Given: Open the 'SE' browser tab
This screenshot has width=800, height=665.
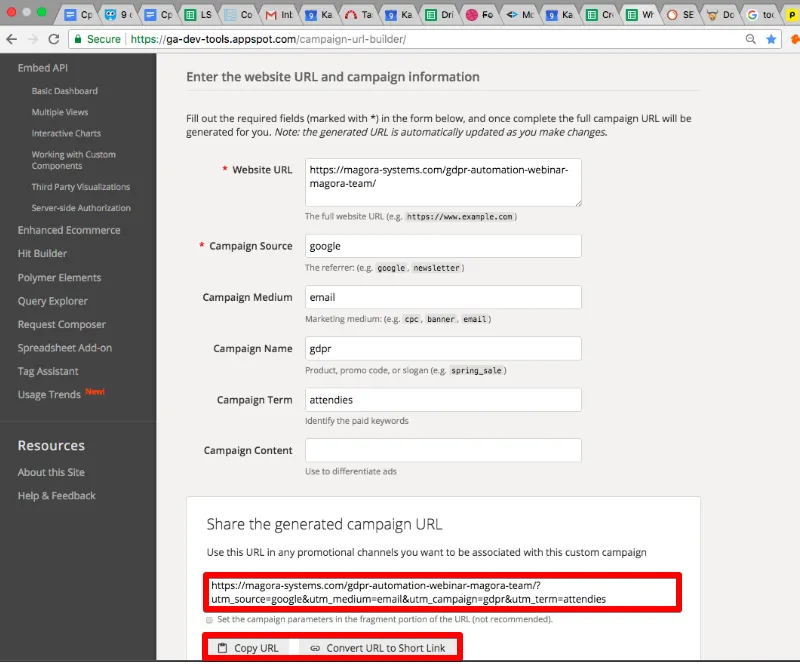Looking at the screenshot, I should coord(681,15).
